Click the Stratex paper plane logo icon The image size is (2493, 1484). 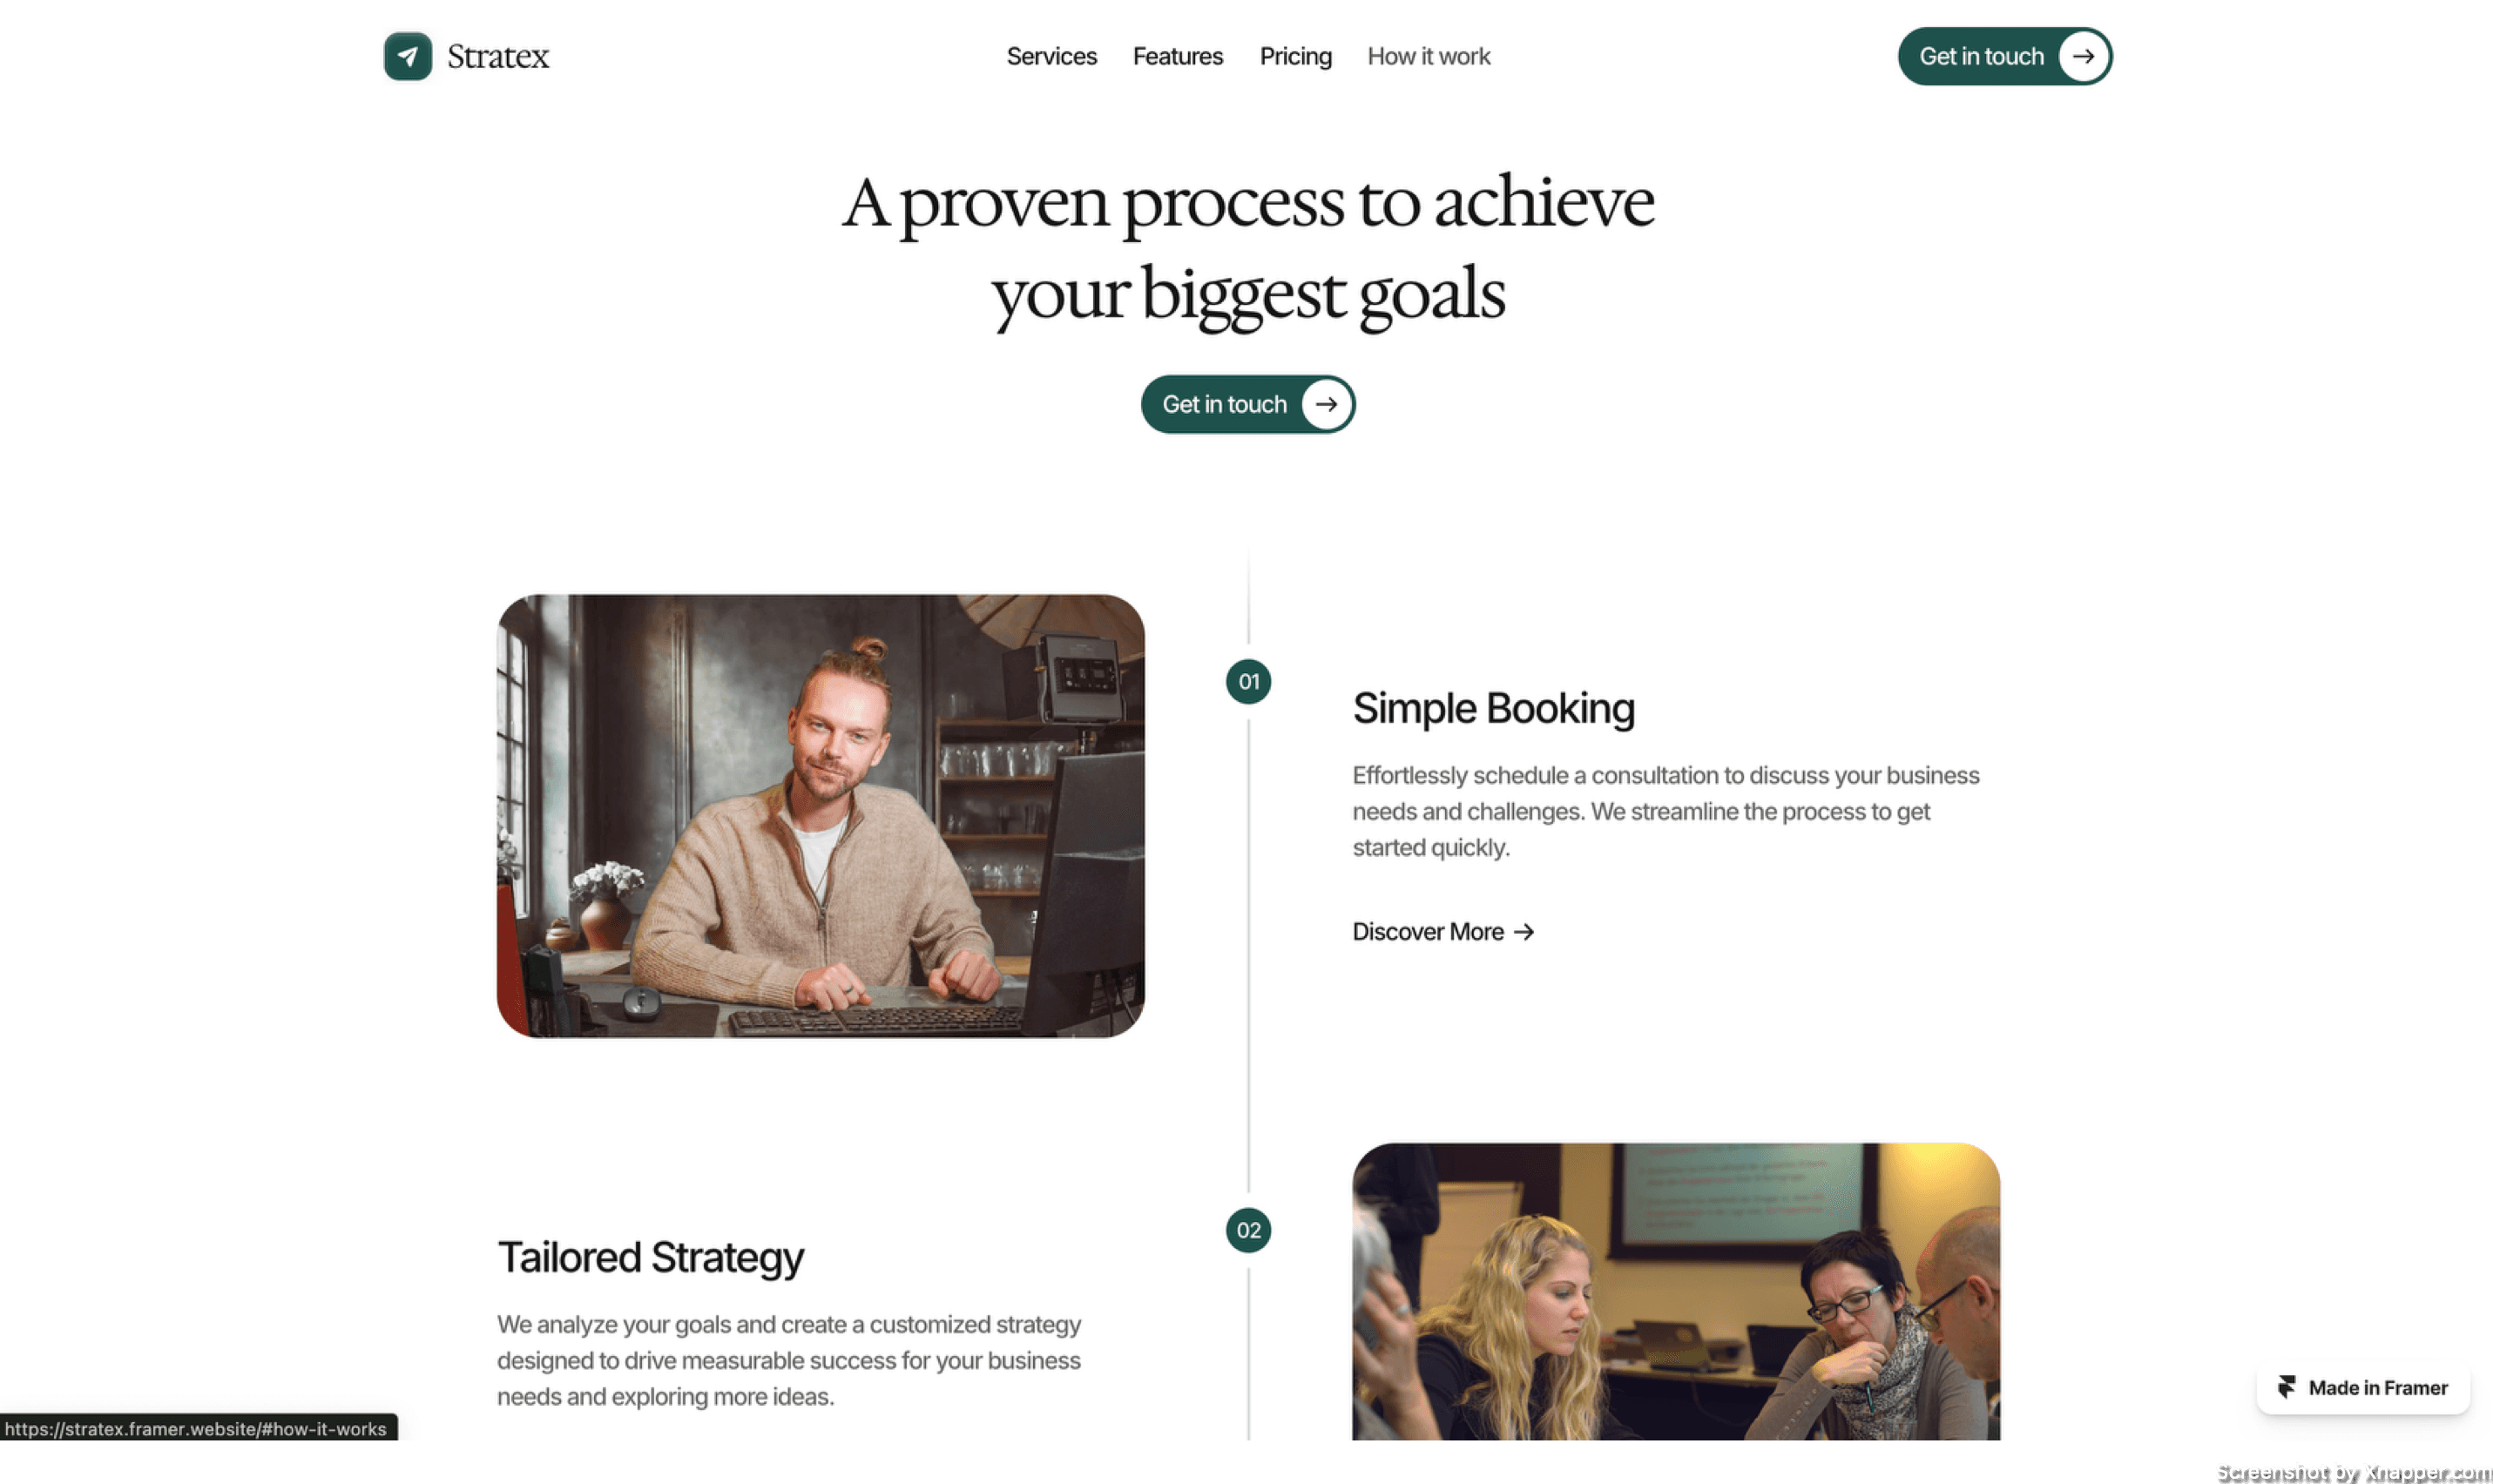(408, 56)
